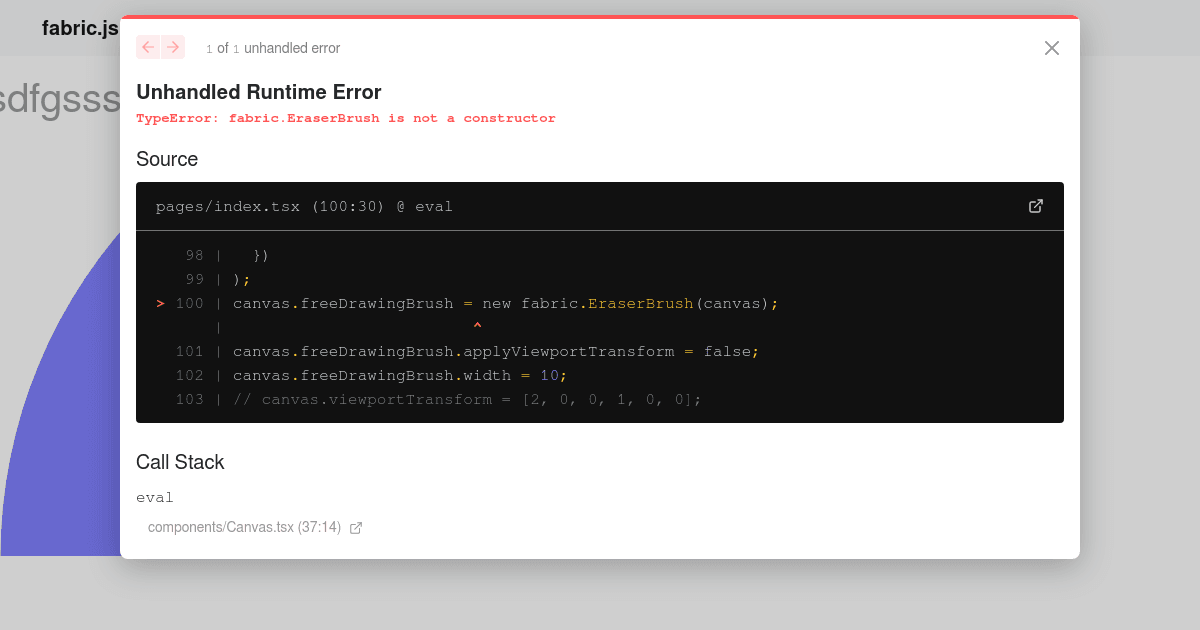This screenshot has width=1200, height=630.
Task: Click the external link icon beside Canvas.tsx
Action: click(356, 527)
